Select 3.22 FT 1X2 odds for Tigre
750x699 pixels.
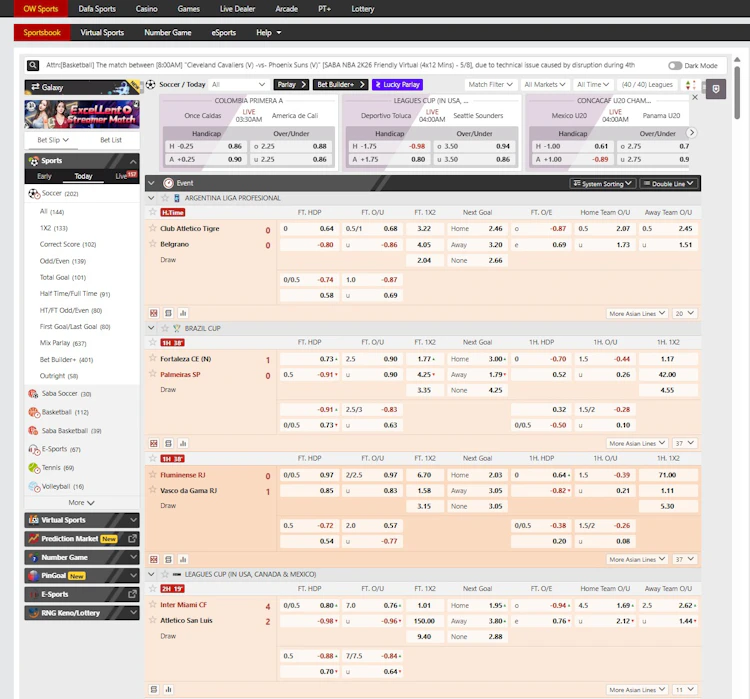pyautogui.click(x=423, y=229)
